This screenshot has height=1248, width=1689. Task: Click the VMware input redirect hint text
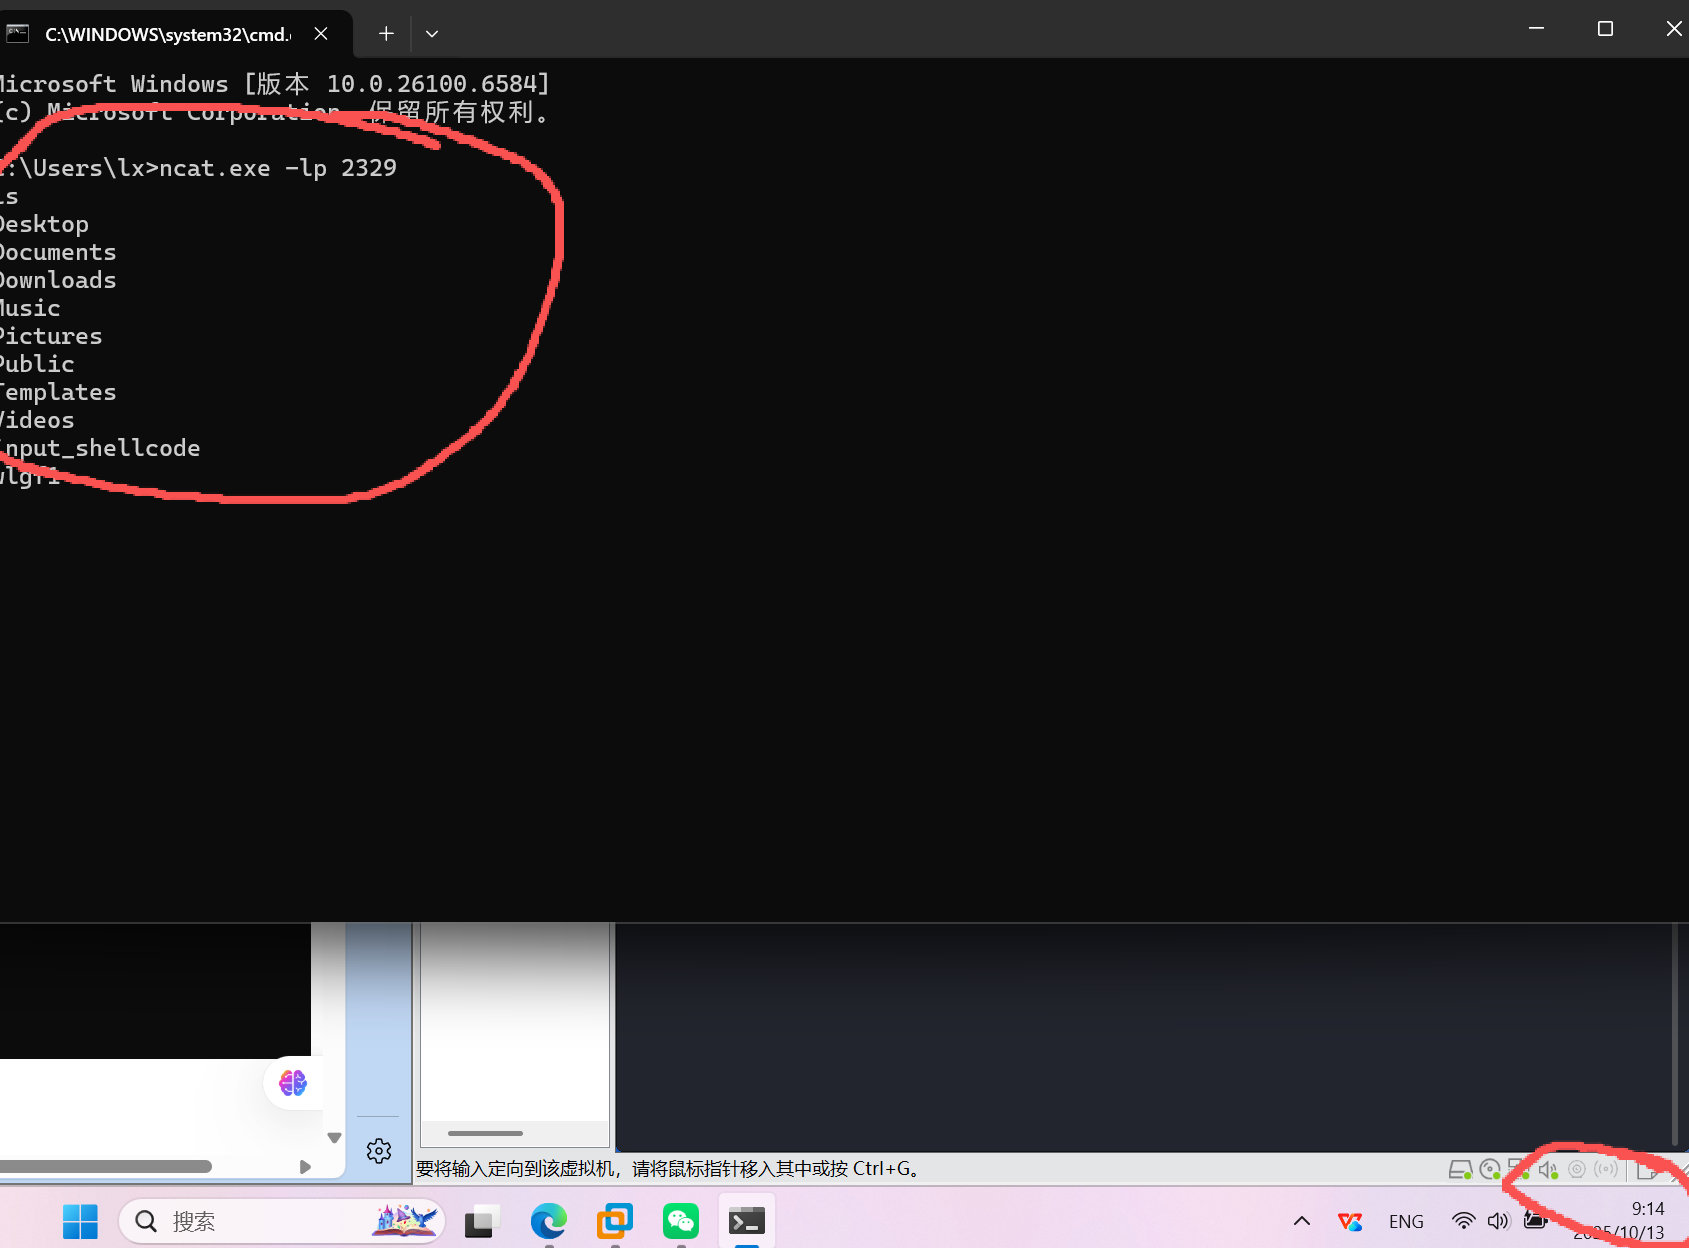click(x=668, y=1168)
